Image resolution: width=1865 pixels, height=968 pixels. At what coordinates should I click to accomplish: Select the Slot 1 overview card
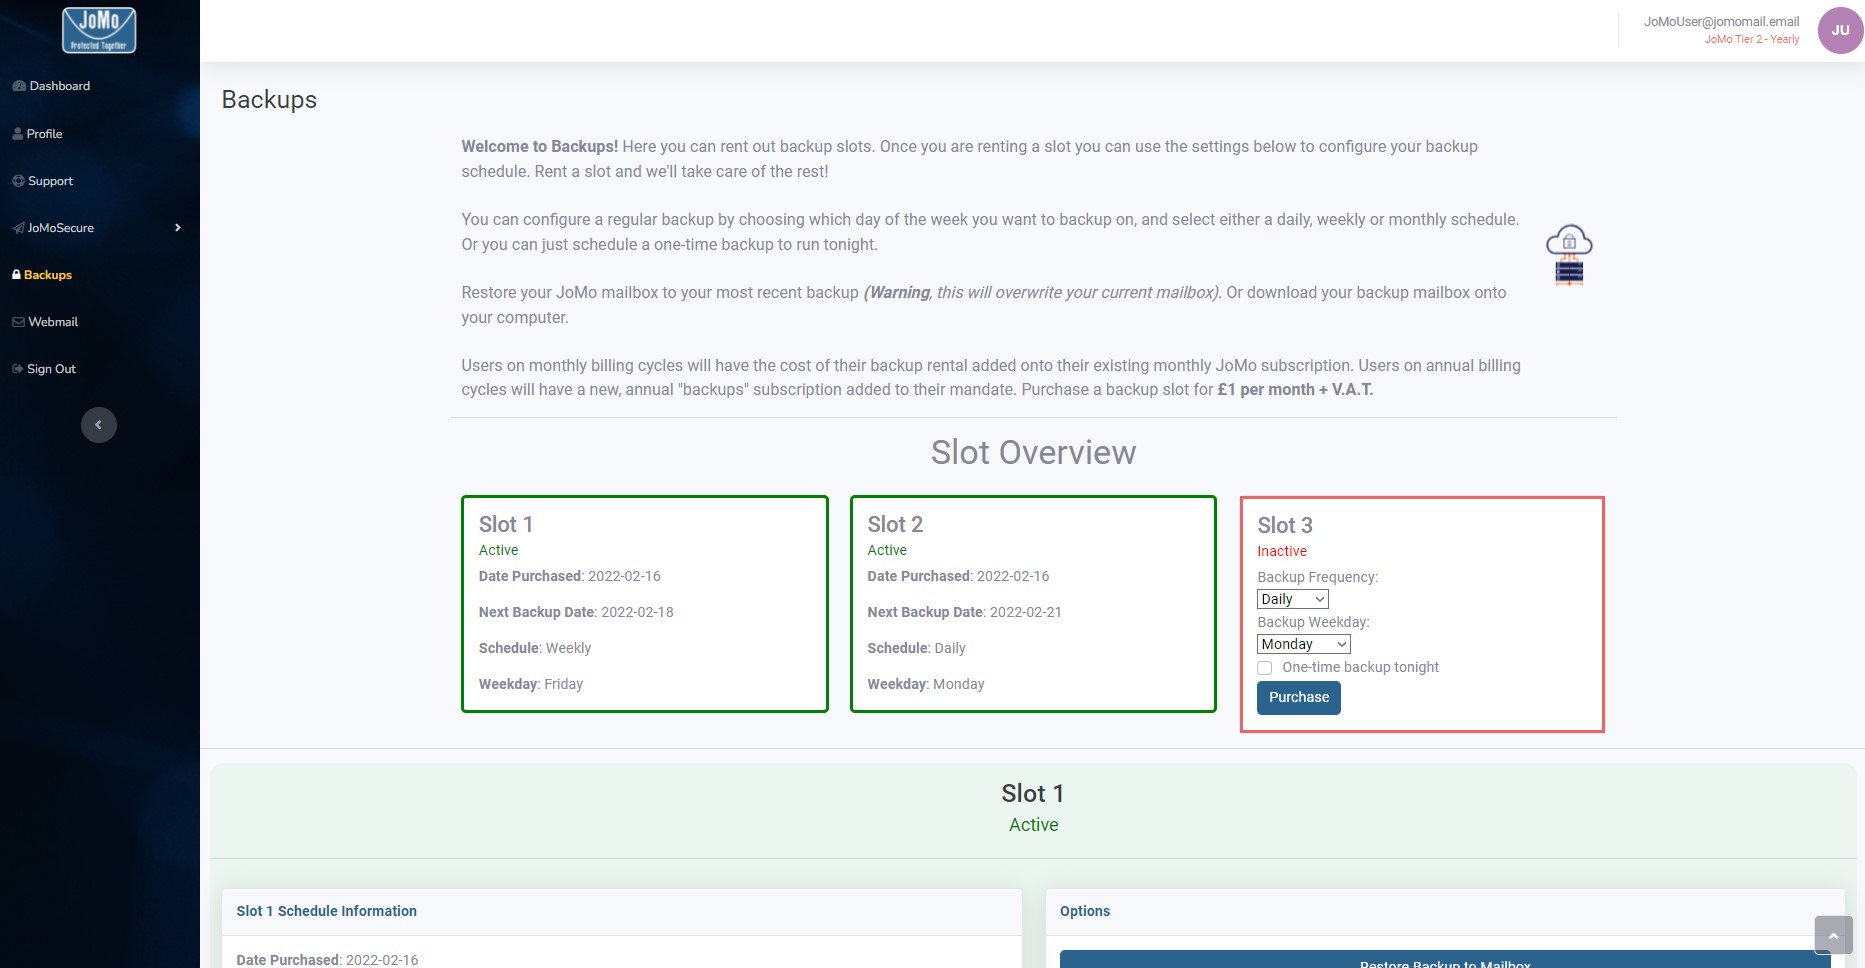click(645, 604)
